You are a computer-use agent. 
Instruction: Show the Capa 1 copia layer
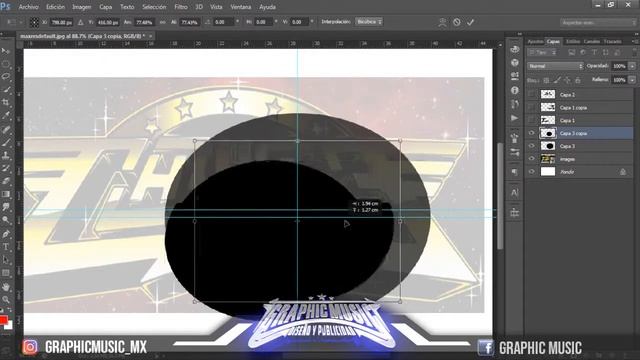[531, 107]
